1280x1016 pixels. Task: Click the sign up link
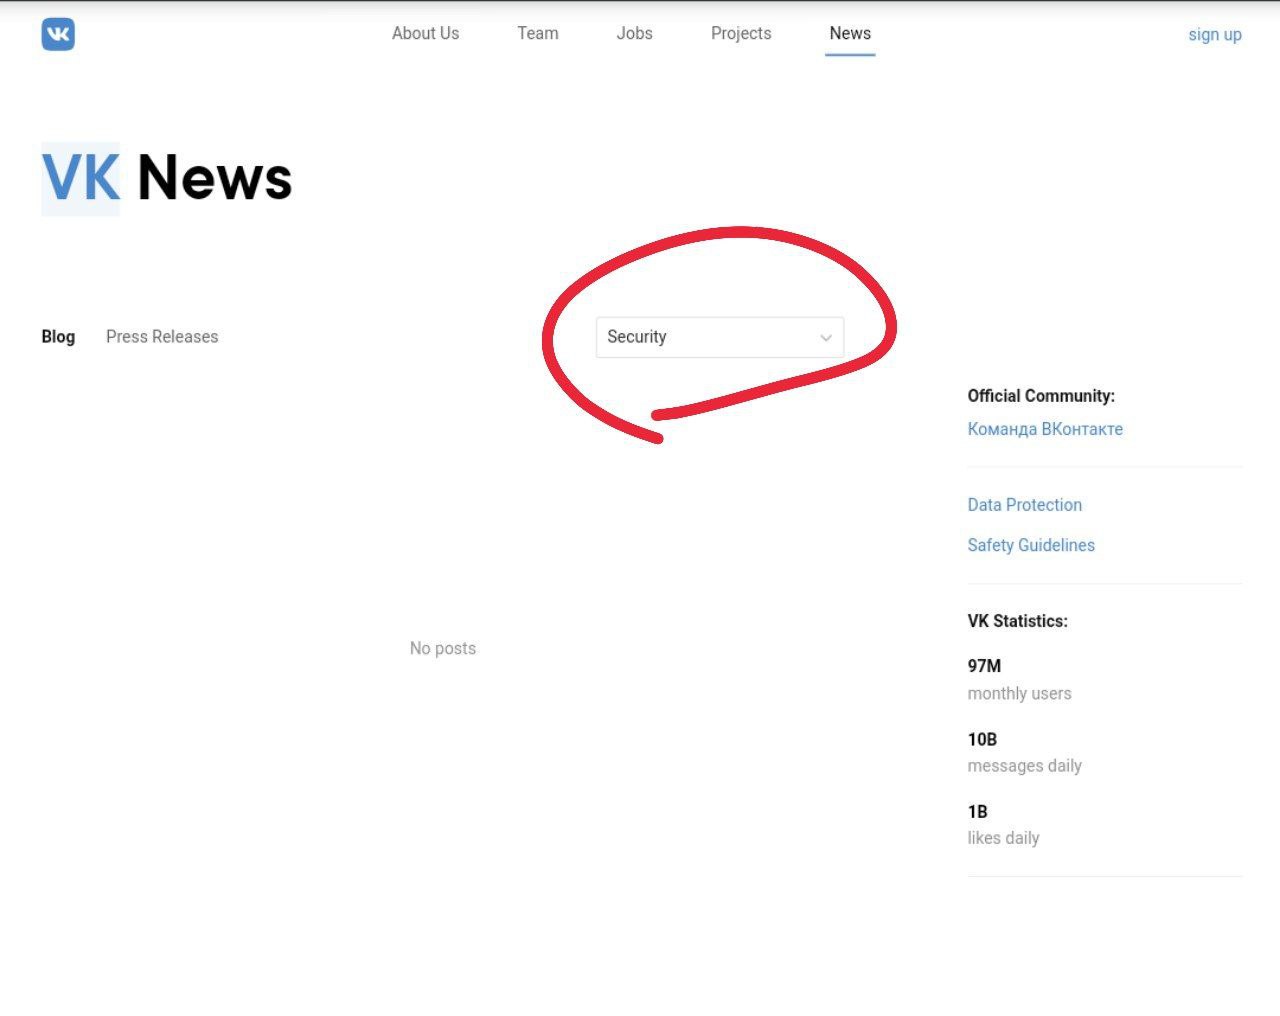pos(1215,34)
